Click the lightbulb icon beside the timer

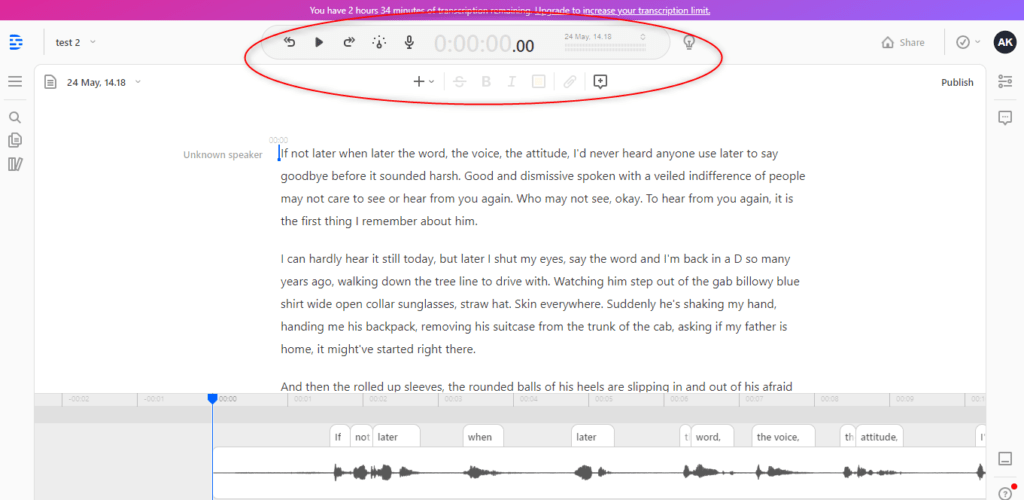[x=689, y=43]
